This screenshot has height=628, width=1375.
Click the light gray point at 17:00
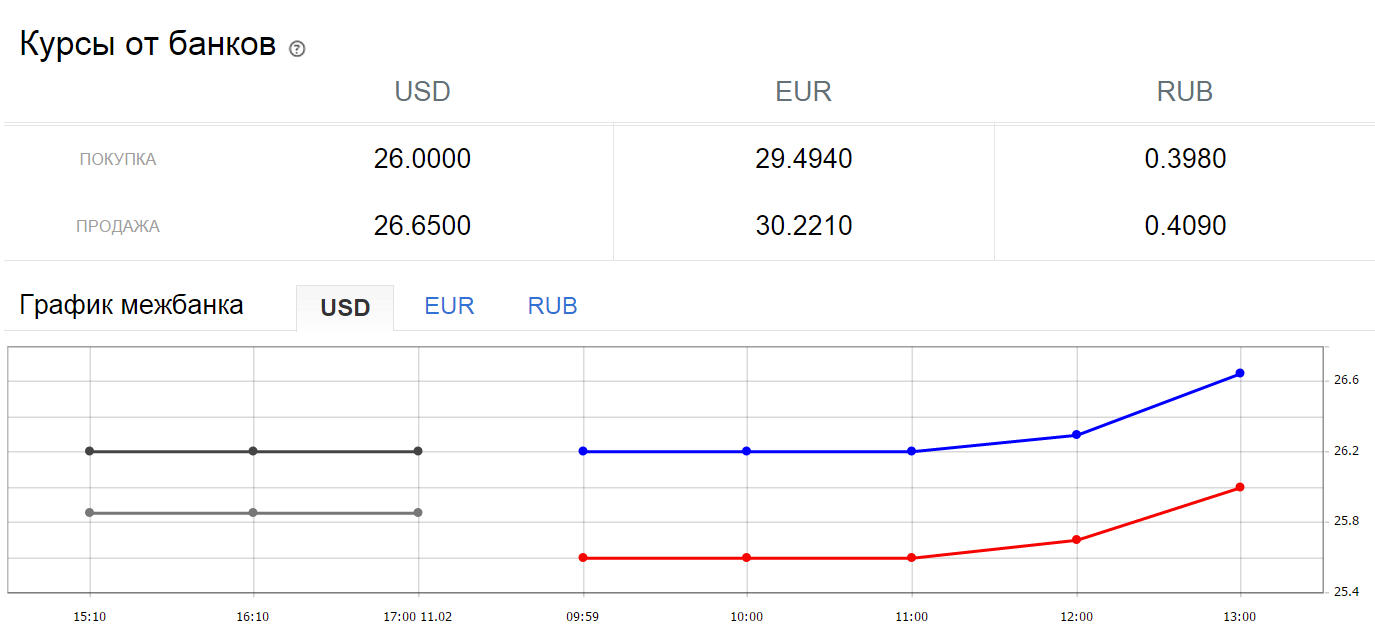pyautogui.click(x=418, y=513)
